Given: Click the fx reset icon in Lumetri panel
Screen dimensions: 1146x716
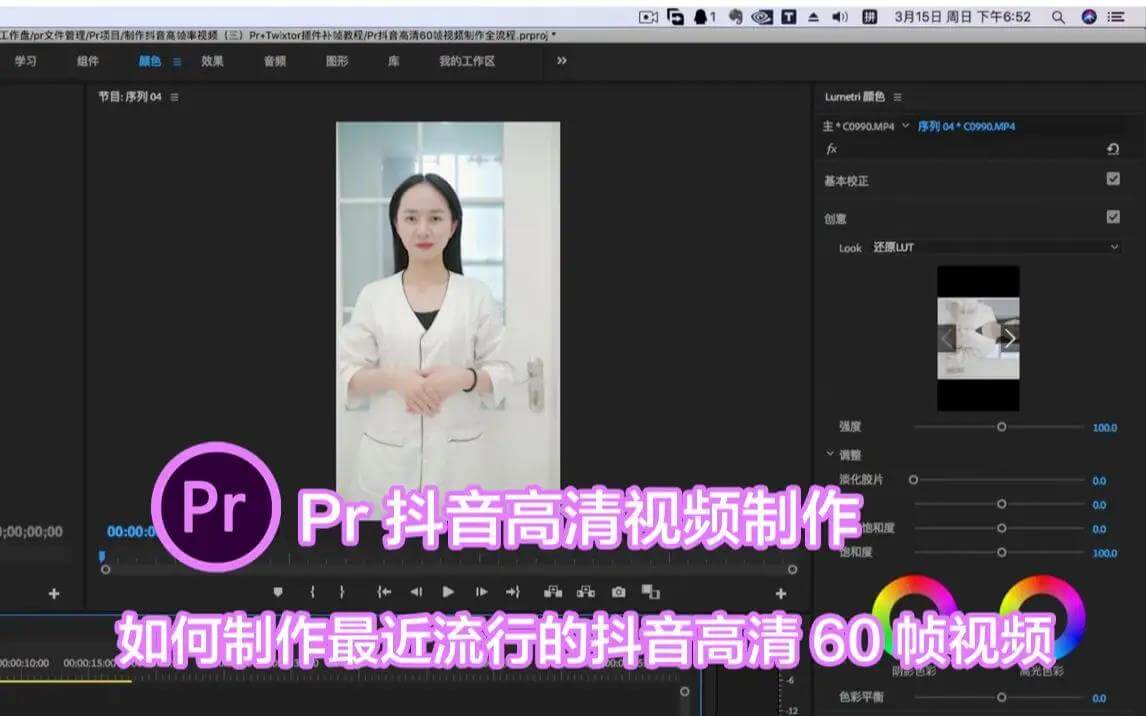Looking at the screenshot, I should point(1112,148).
